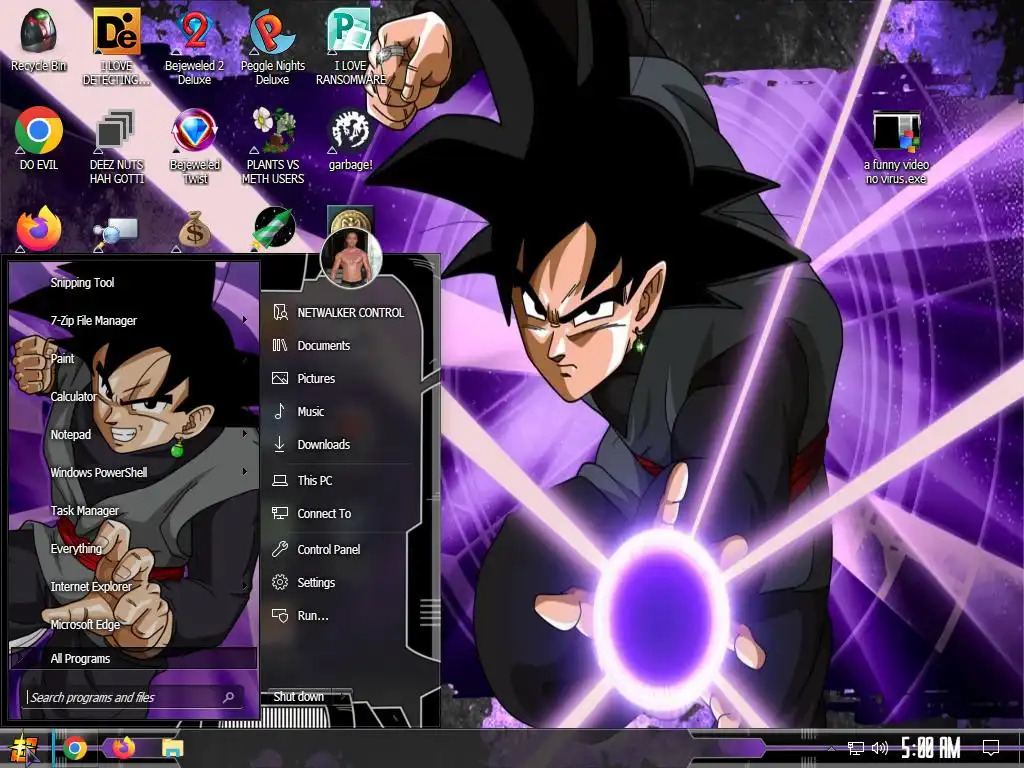Click the Shut down button

(x=298, y=697)
